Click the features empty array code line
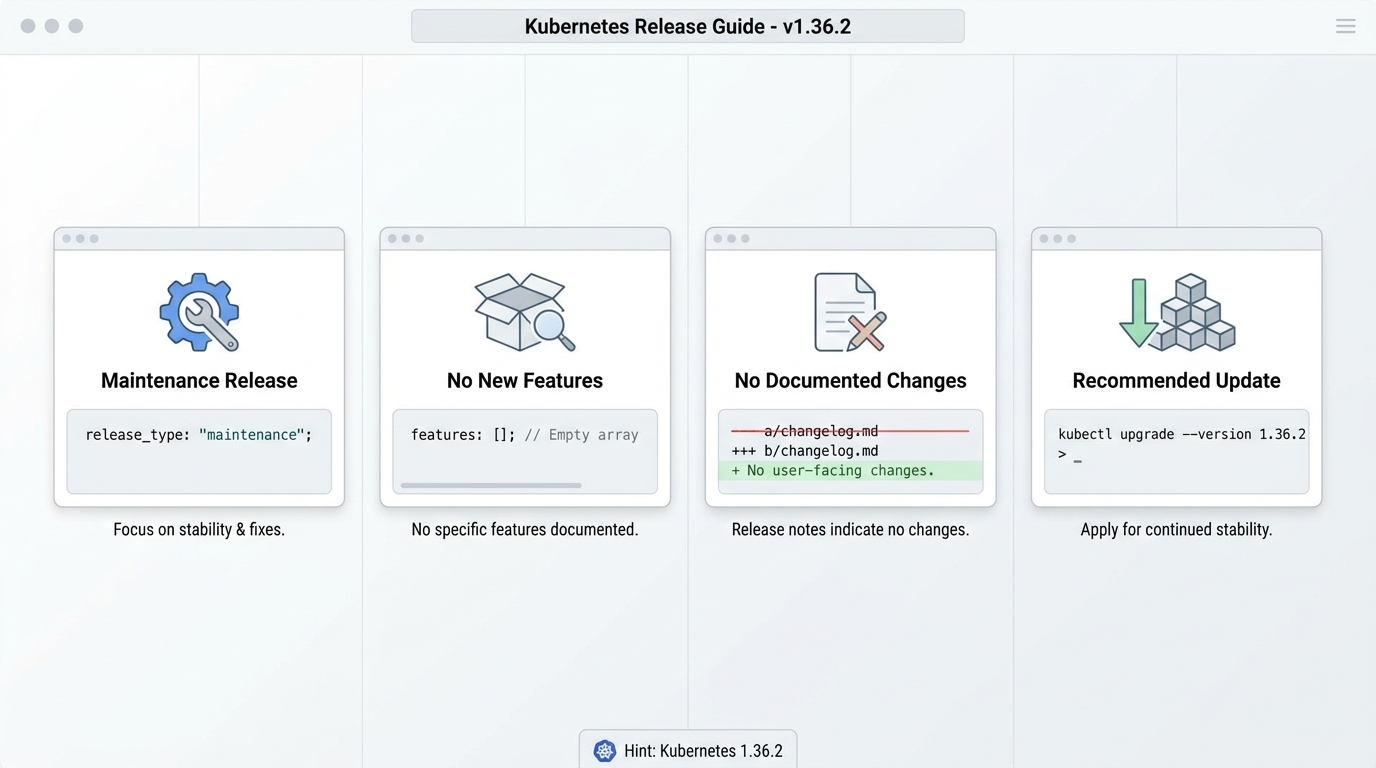 [x=525, y=435]
